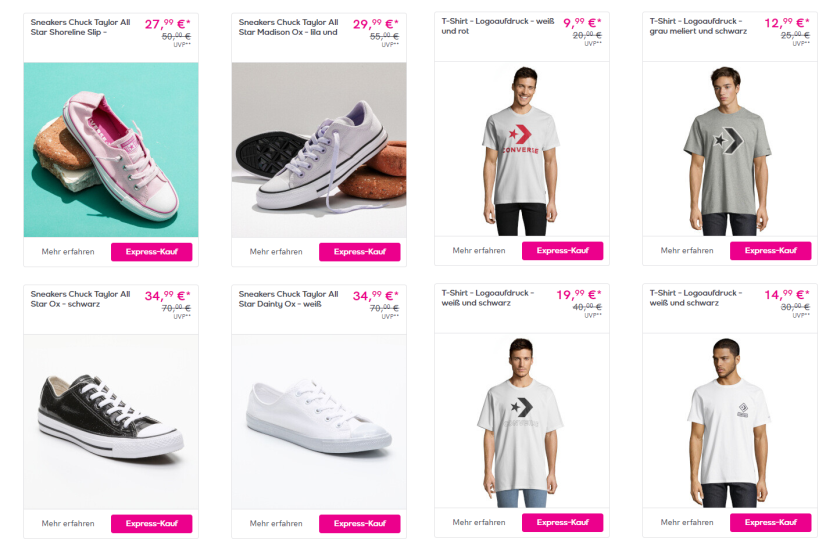Select the pink Shoreline Slip sneaker image
840x557 pixels.
click(111, 150)
